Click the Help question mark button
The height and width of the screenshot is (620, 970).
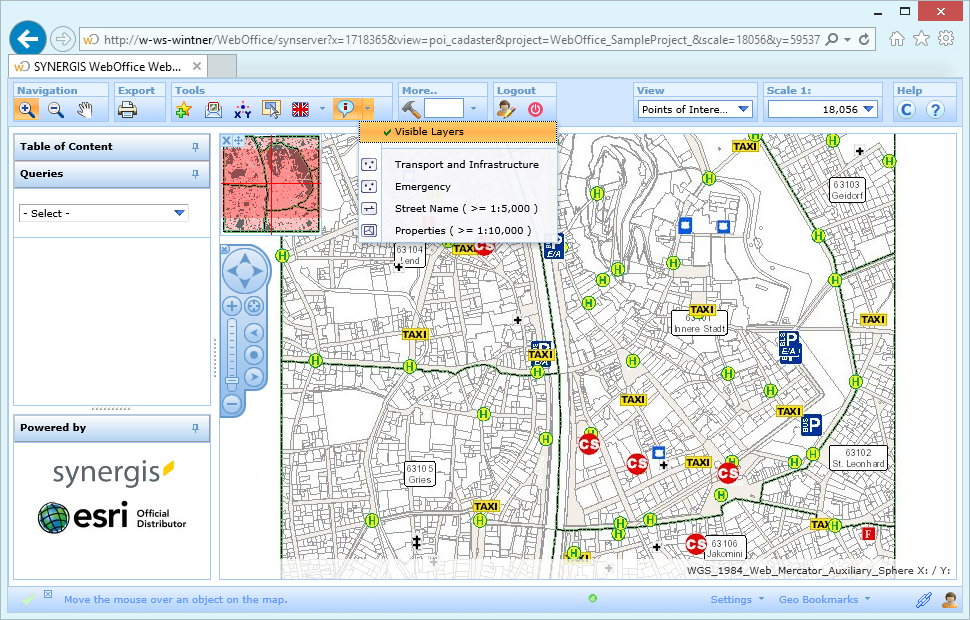[937, 108]
